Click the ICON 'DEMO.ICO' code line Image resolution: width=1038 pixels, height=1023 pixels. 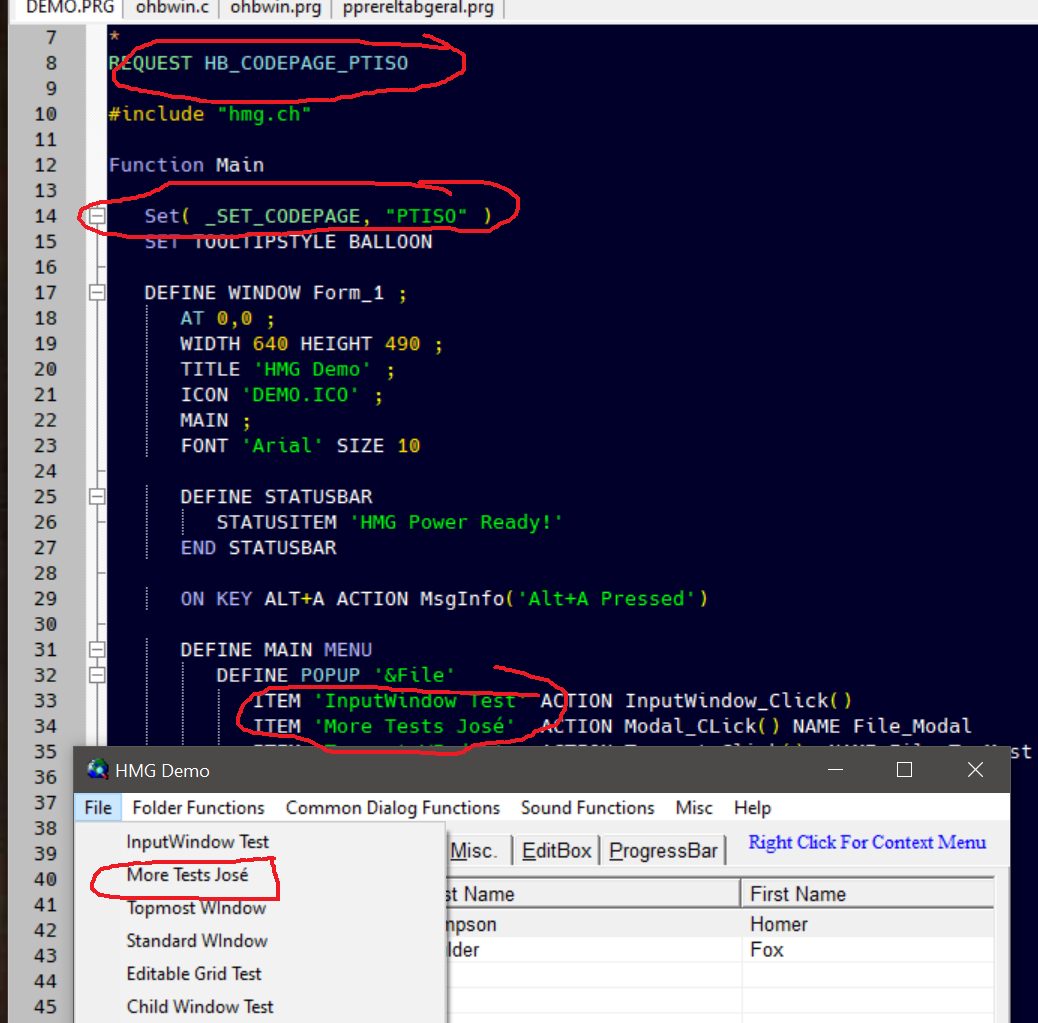point(281,395)
